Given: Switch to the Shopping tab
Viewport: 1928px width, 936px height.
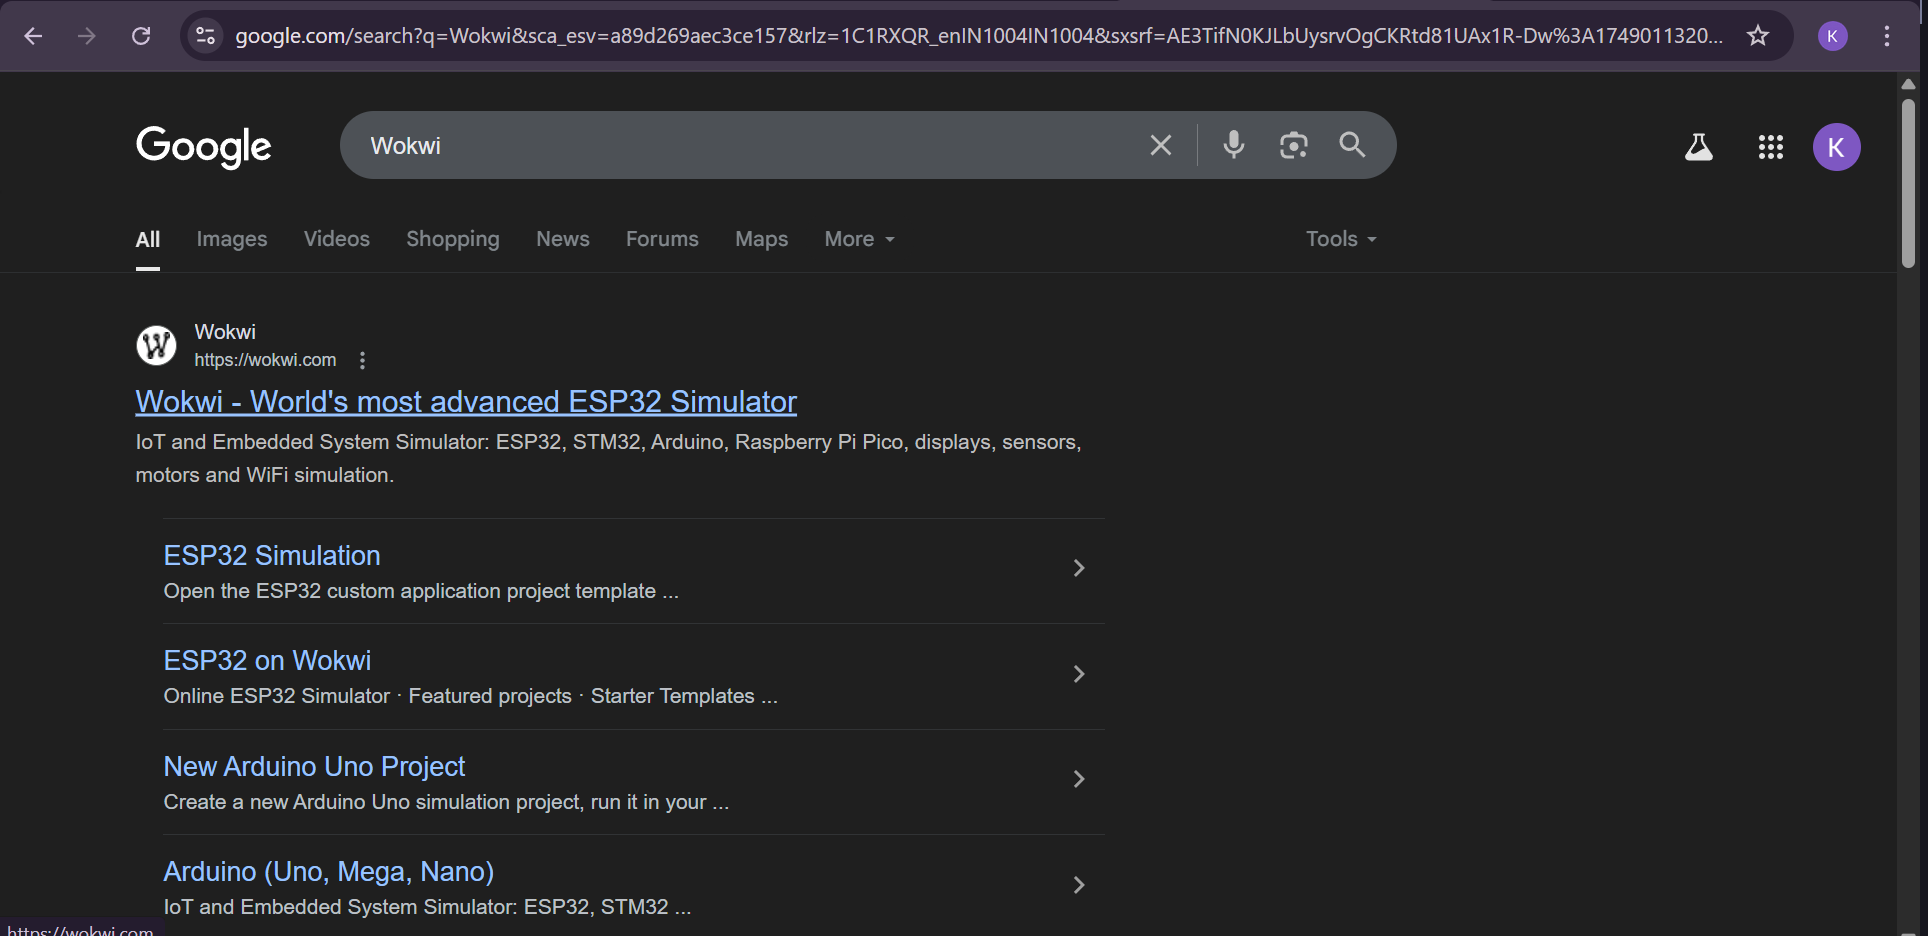Looking at the screenshot, I should 453,239.
